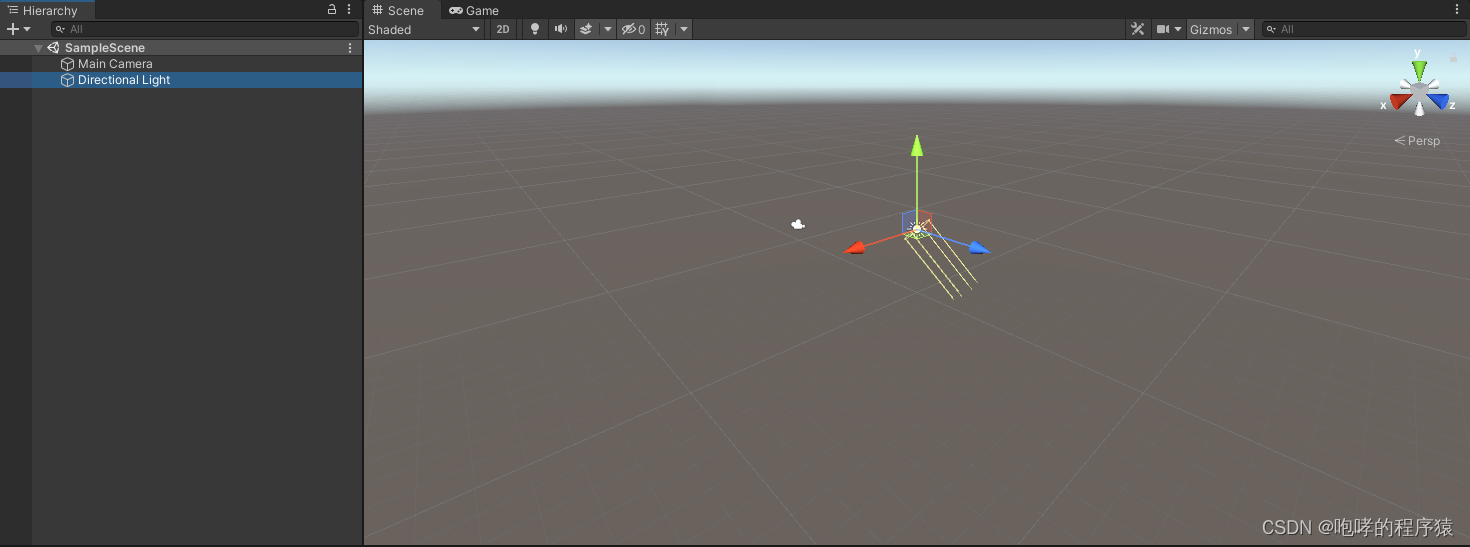Screen dimensions: 1470x547
Task: Open the scene effects dropdown arrow
Action: [x=608, y=29]
